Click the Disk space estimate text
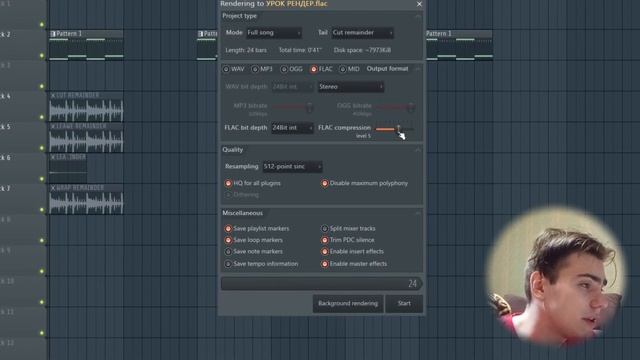 [x=362, y=50]
